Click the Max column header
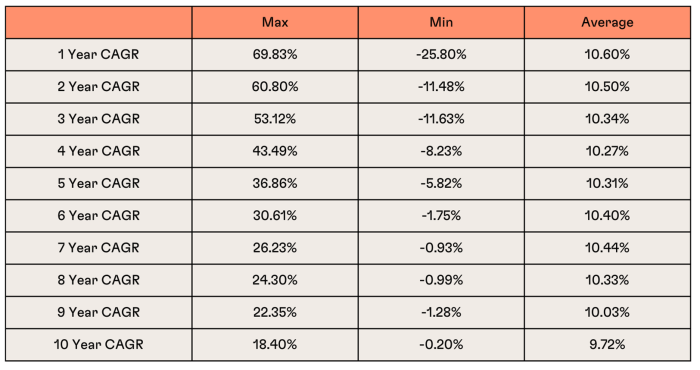Viewport: 700px width, 370px height. pos(275,22)
